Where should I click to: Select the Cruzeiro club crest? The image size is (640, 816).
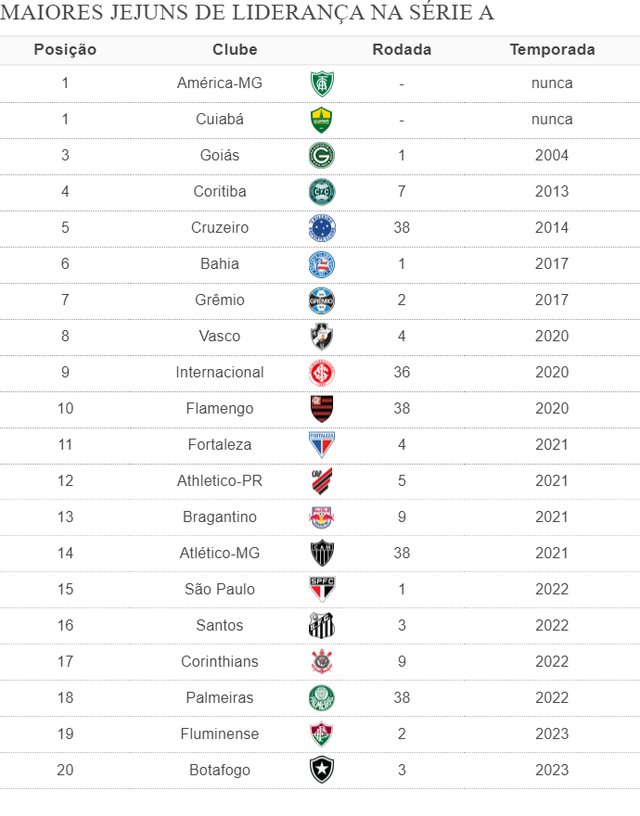coord(322,228)
